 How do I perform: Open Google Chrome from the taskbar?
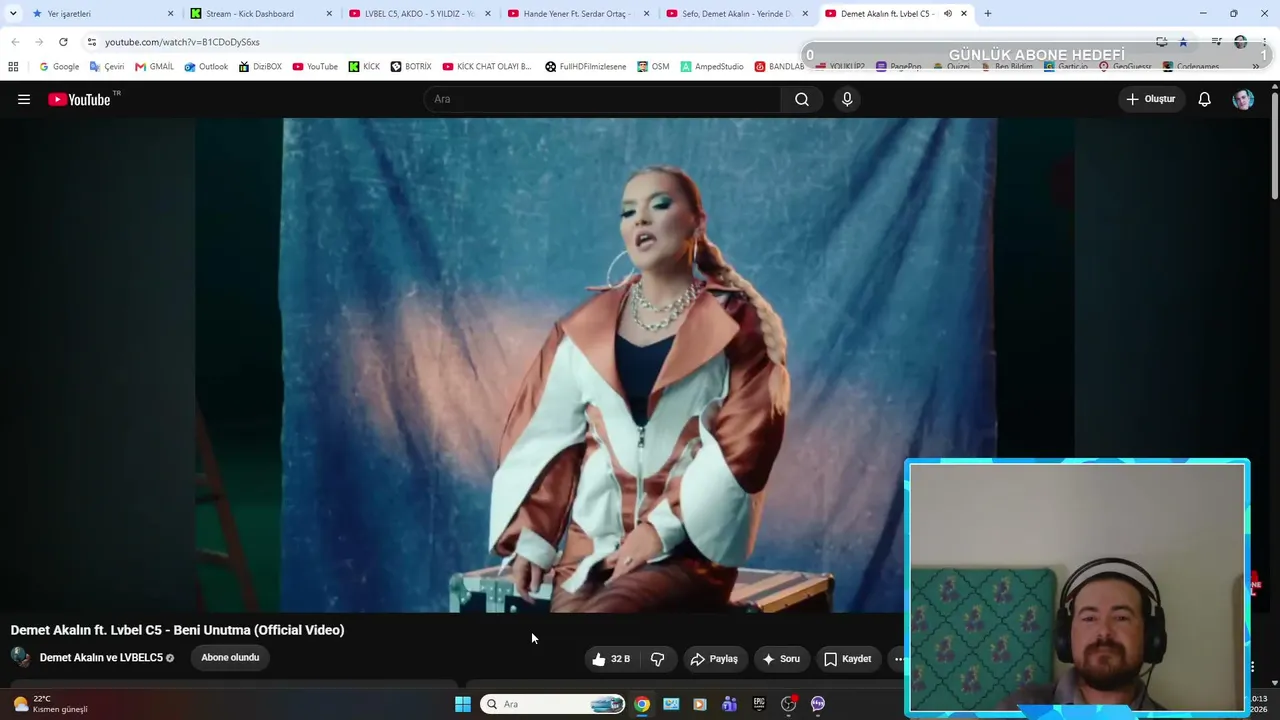click(x=642, y=704)
